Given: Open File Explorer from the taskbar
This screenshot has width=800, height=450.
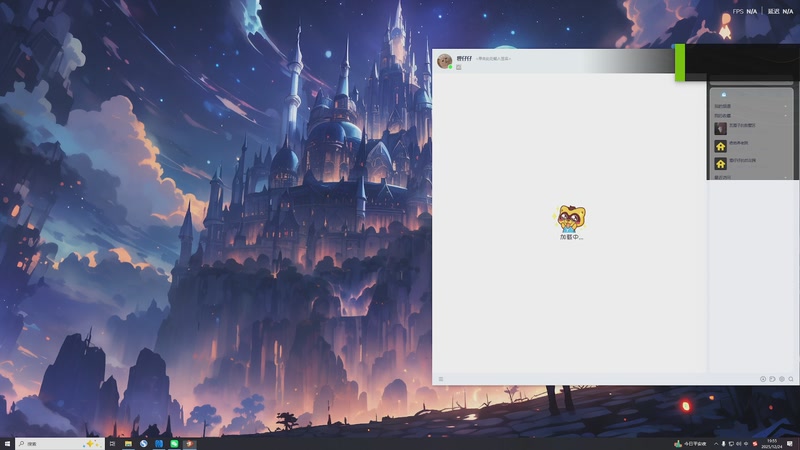Looking at the screenshot, I should tap(128, 444).
